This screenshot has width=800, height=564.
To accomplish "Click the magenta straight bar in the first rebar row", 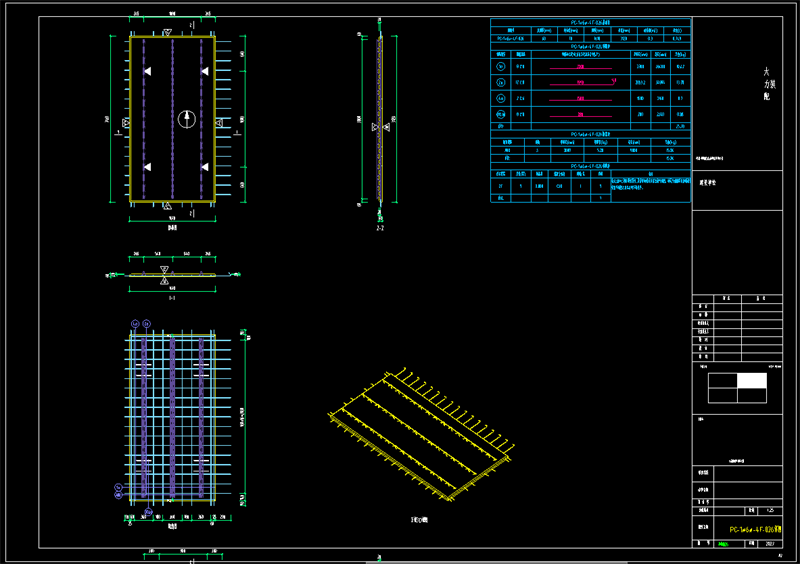I will [x=581, y=67].
